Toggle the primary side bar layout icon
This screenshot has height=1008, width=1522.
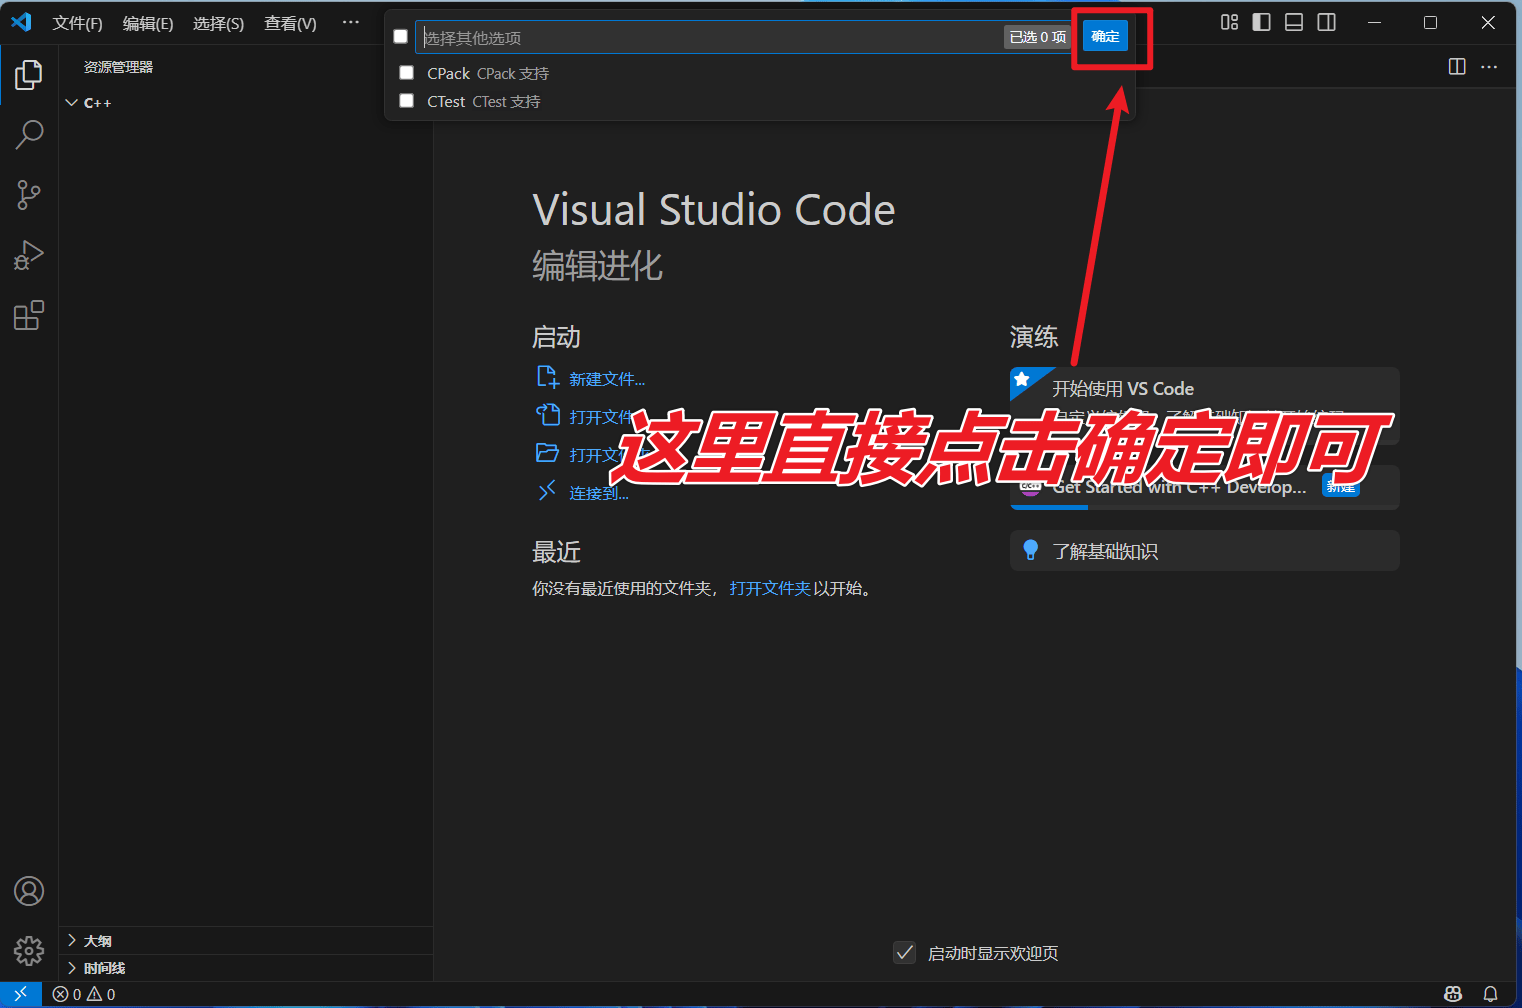click(1261, 22)
